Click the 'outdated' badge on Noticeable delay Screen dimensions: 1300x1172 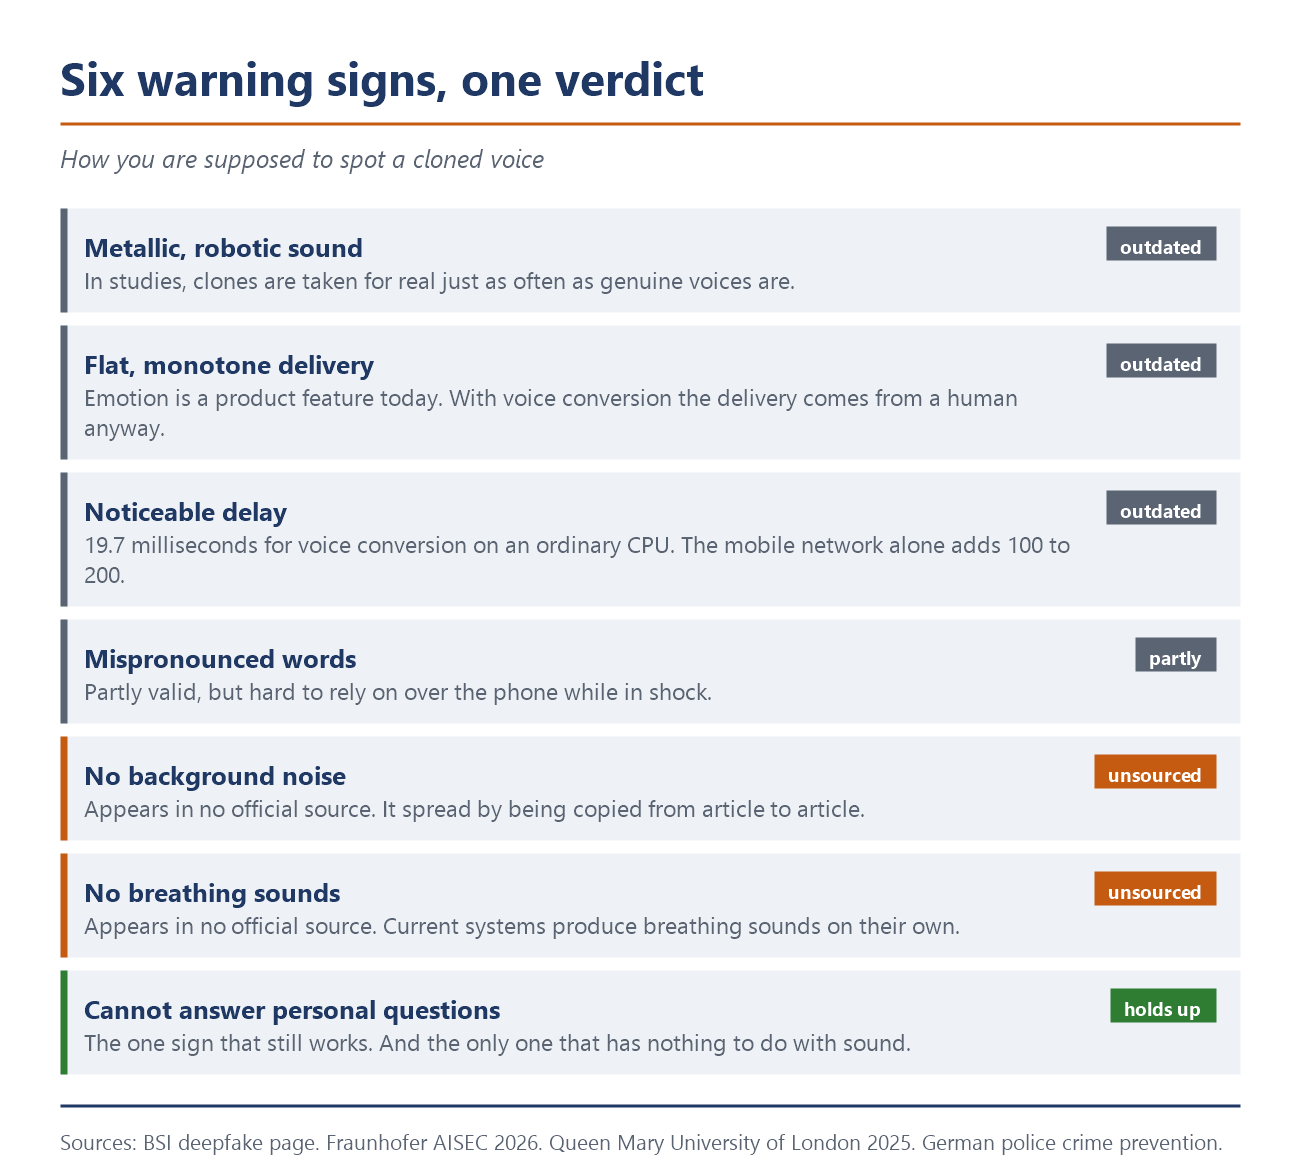click(x=1160, y=508)
